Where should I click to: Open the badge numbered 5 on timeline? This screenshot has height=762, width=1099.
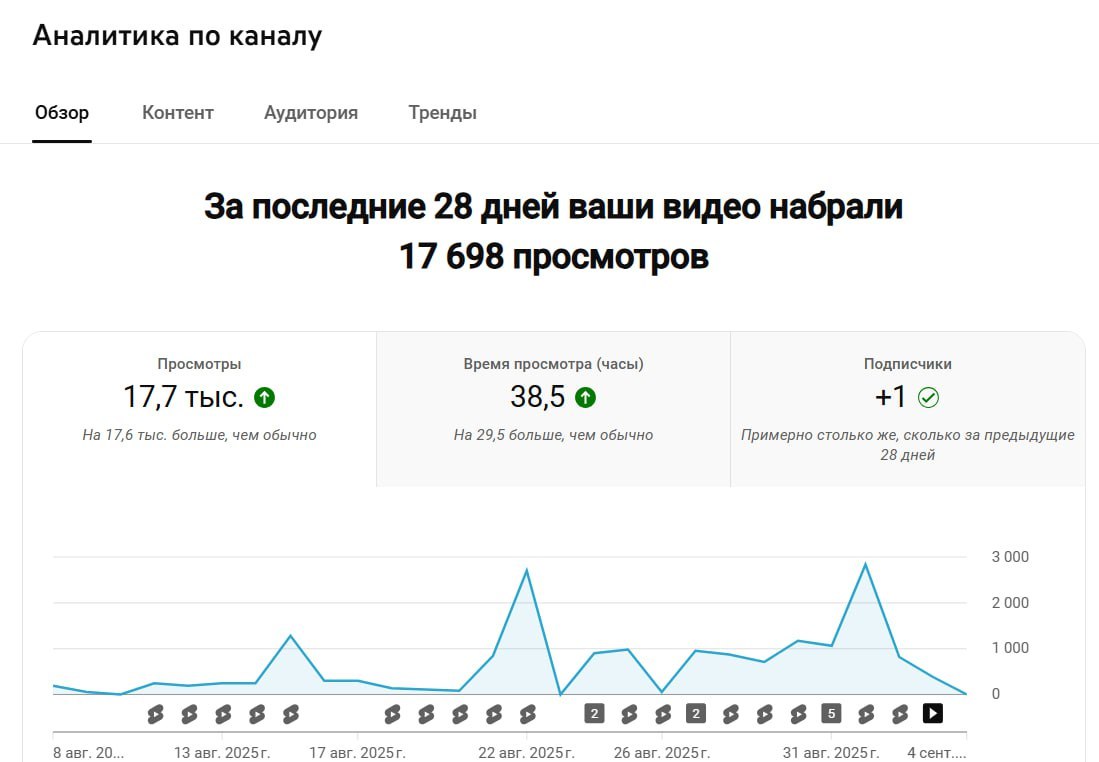click(x=831, y=714)
